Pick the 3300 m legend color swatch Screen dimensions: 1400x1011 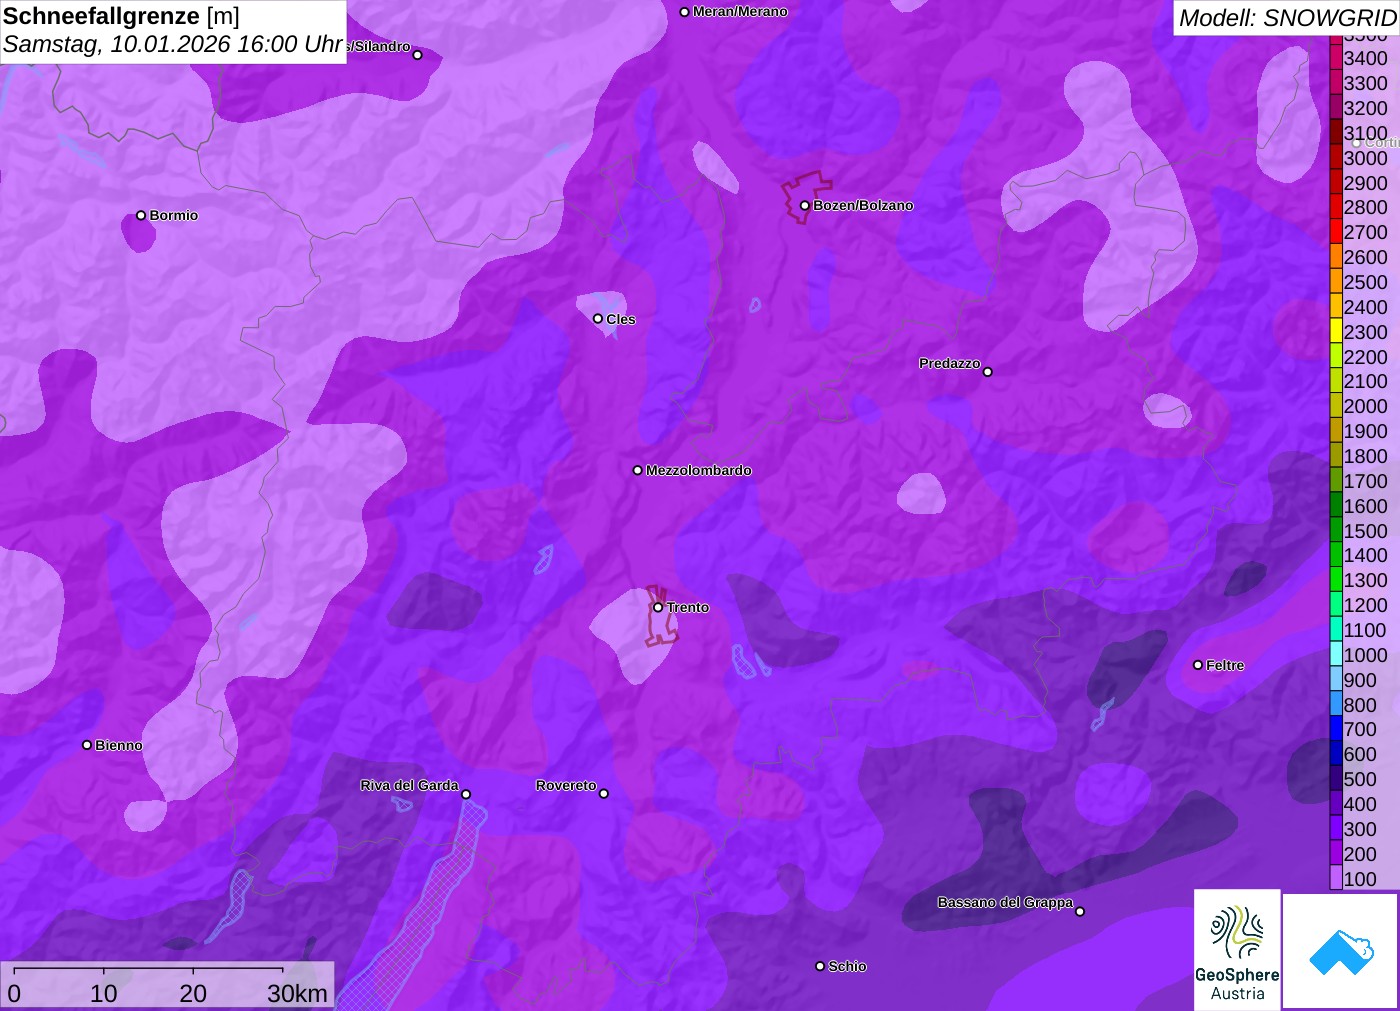[1336, 82]
